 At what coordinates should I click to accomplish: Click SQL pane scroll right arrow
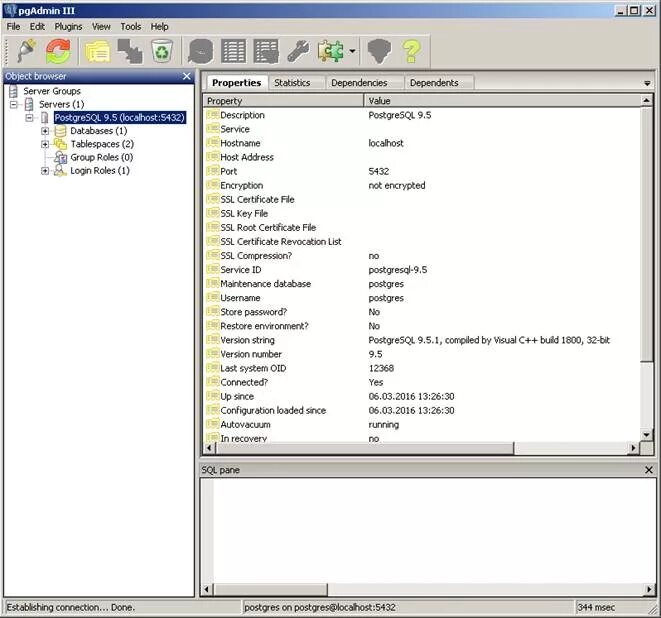(x=649, y=589)
